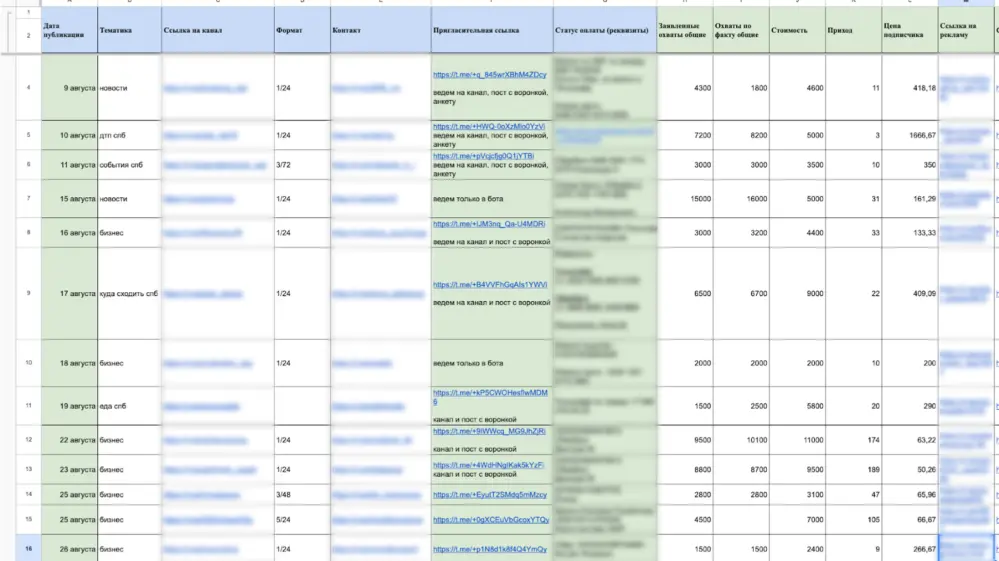
Task: Select the '17 августа' date cell
Action: click(x=69, y=294)
